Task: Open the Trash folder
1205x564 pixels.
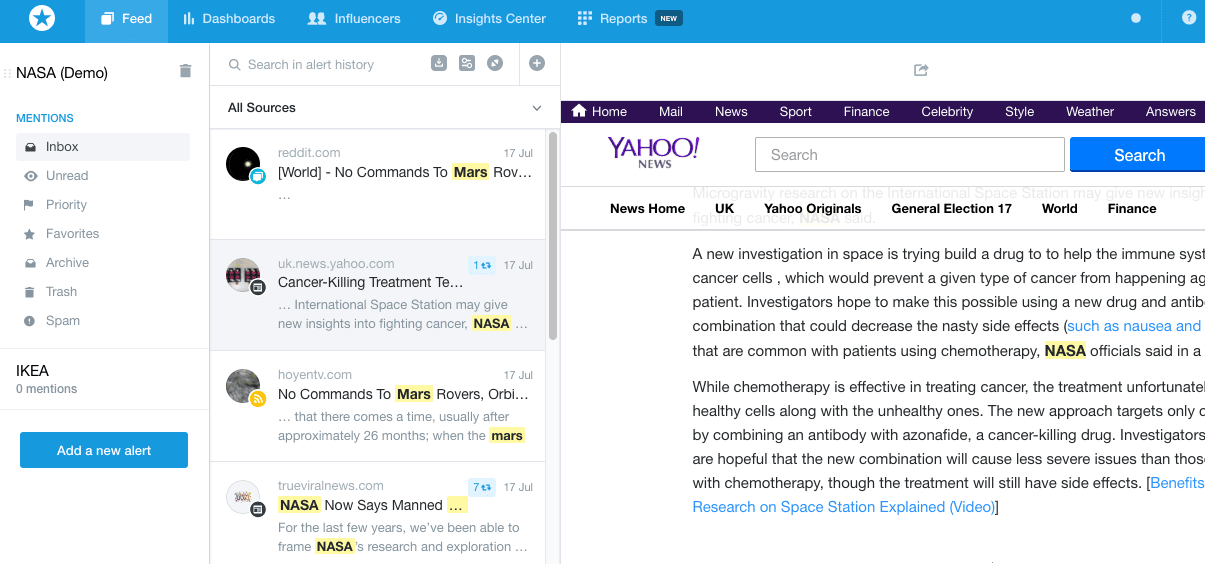Action: pyautogui.click(x=103, y=292)
